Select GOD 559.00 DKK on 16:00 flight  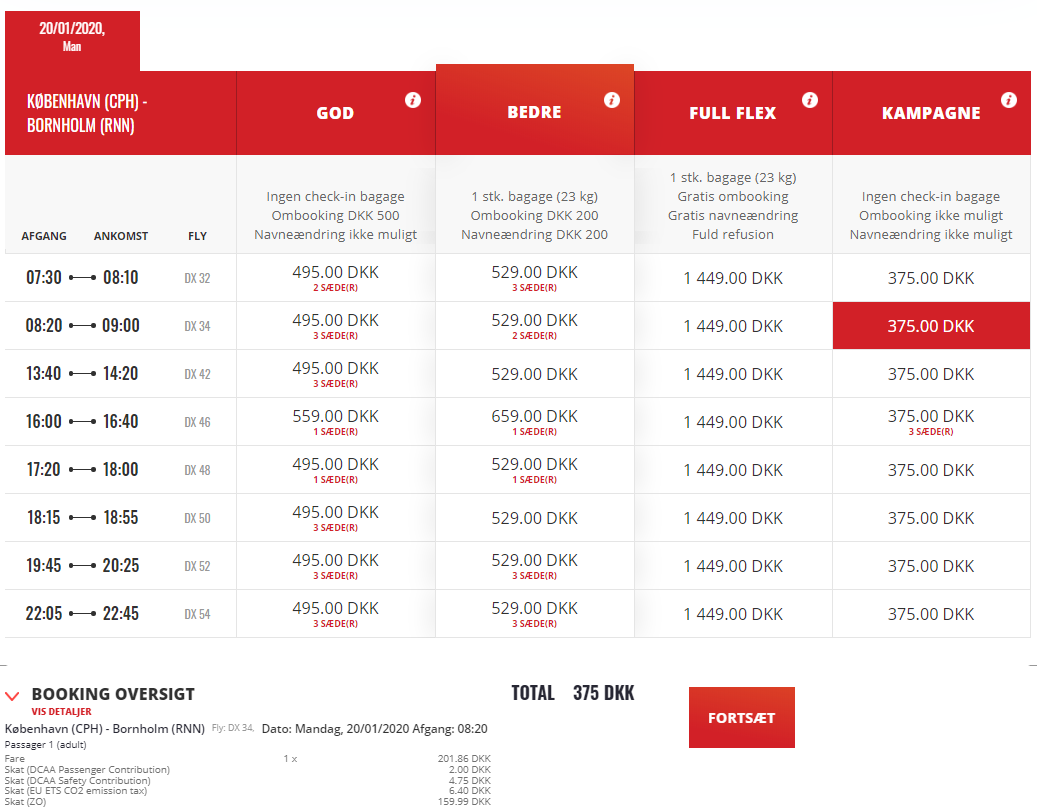coord(335,421)
